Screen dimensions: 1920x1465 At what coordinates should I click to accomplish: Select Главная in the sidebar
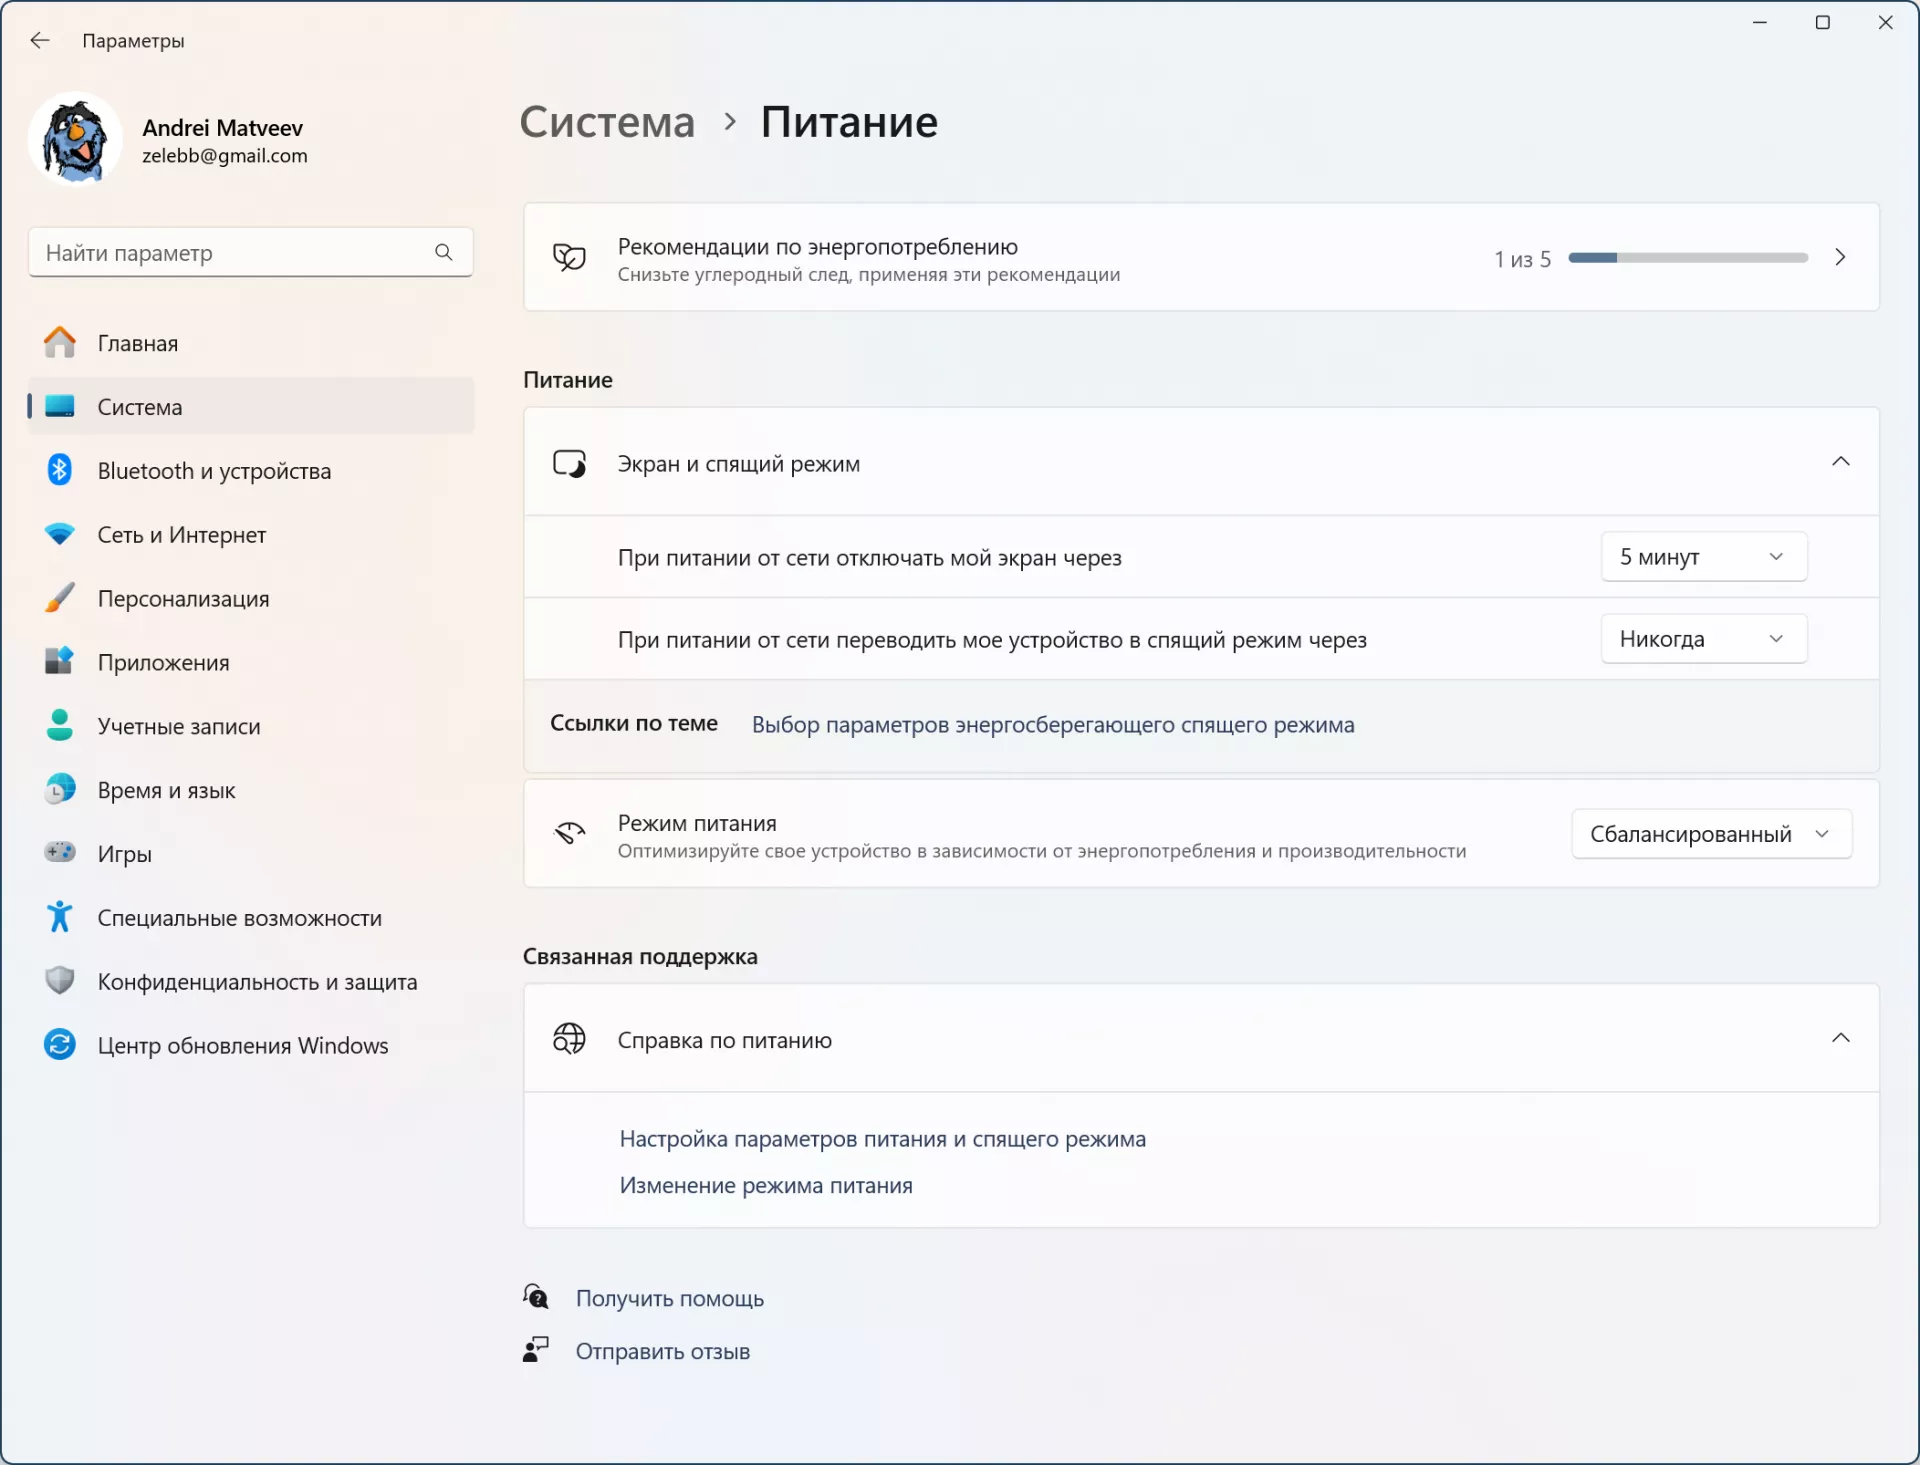point(252,343)
